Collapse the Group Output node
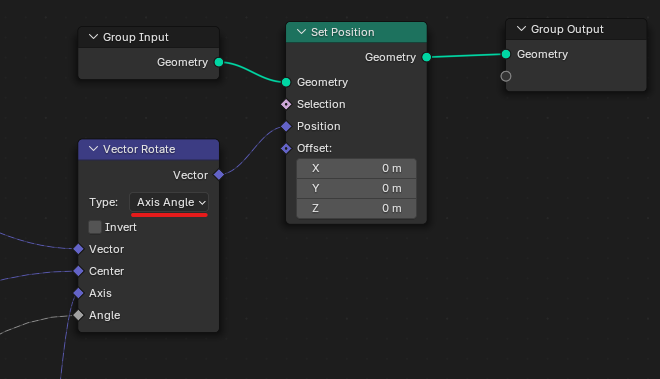 tap(522, 29)
